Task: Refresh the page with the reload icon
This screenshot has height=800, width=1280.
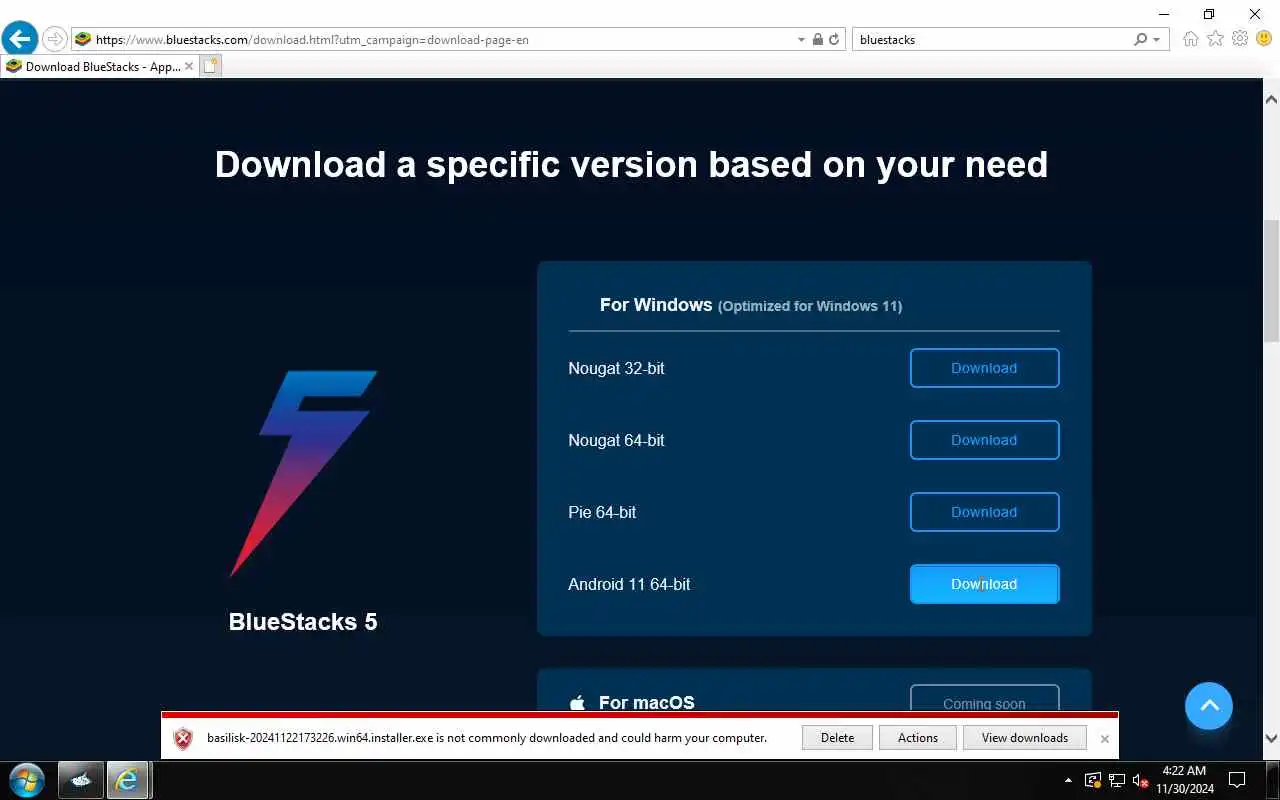Action: click(x=833, y=39)
